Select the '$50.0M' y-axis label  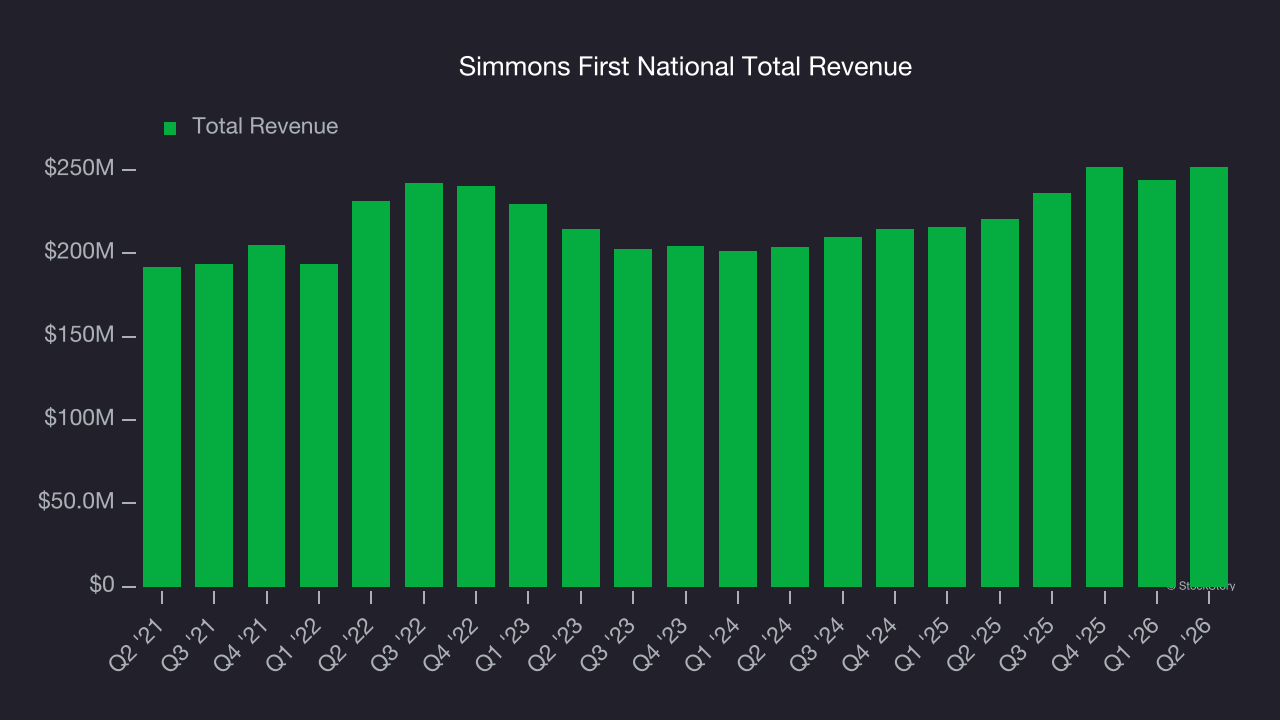click(76, 502)
